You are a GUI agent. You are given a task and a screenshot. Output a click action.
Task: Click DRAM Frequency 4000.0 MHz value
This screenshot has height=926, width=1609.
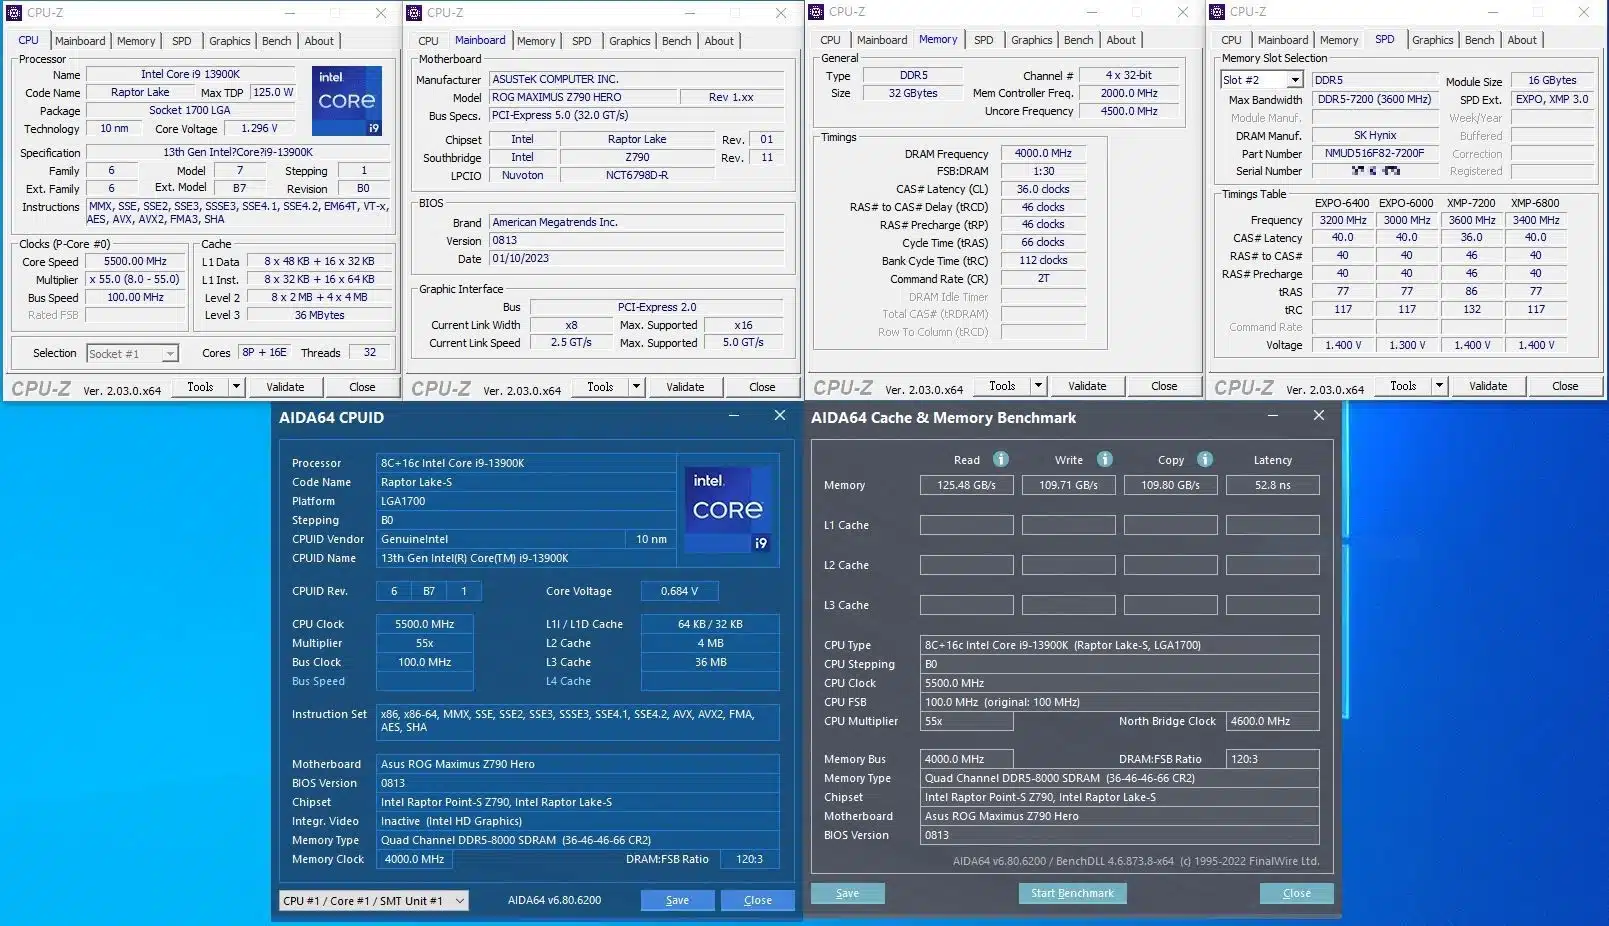1043,154
